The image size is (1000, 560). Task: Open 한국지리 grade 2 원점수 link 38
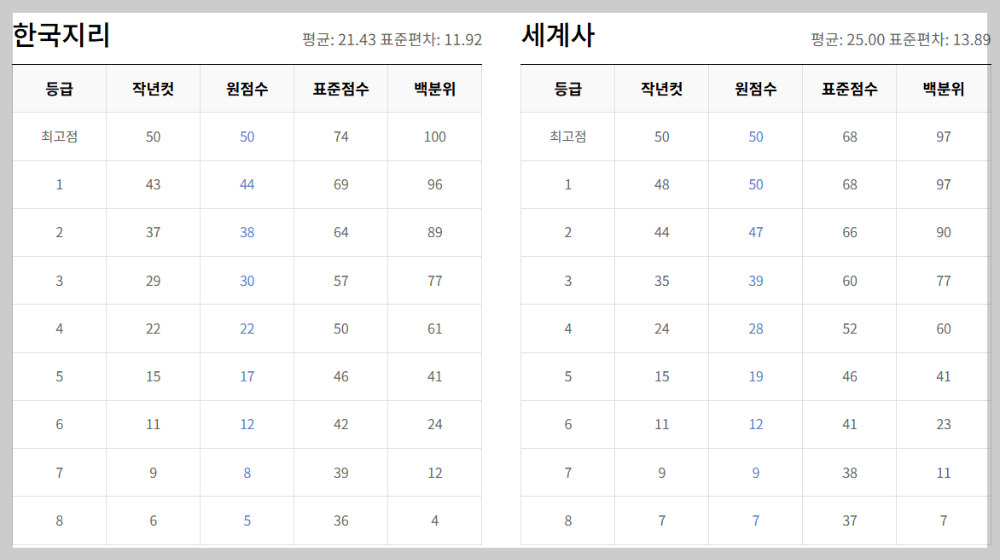click(247, 232)
